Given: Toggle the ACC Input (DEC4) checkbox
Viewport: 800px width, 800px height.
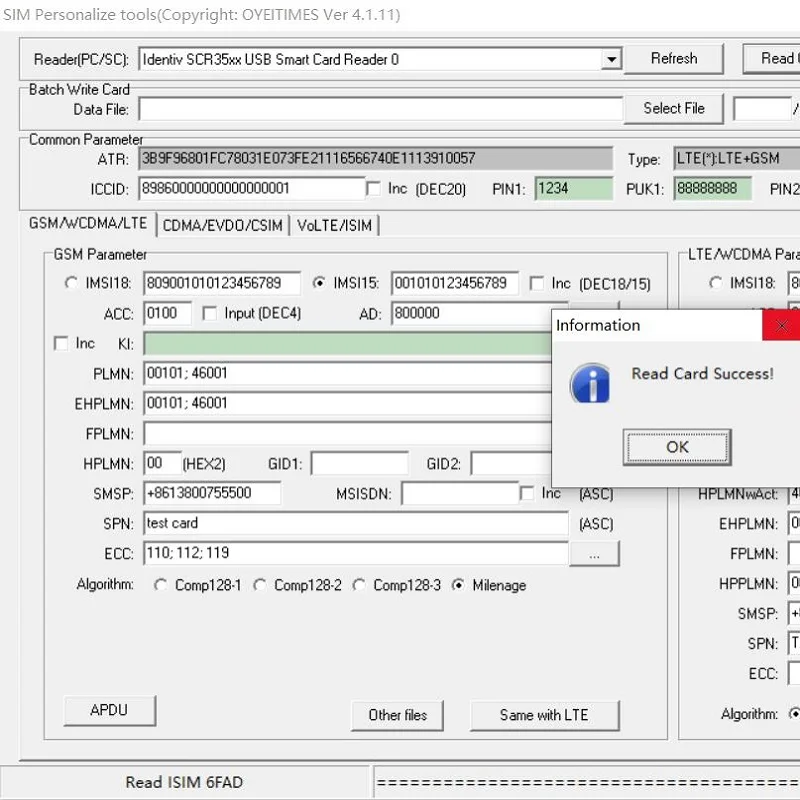Looking at the screenshot, I should point(210,313).
